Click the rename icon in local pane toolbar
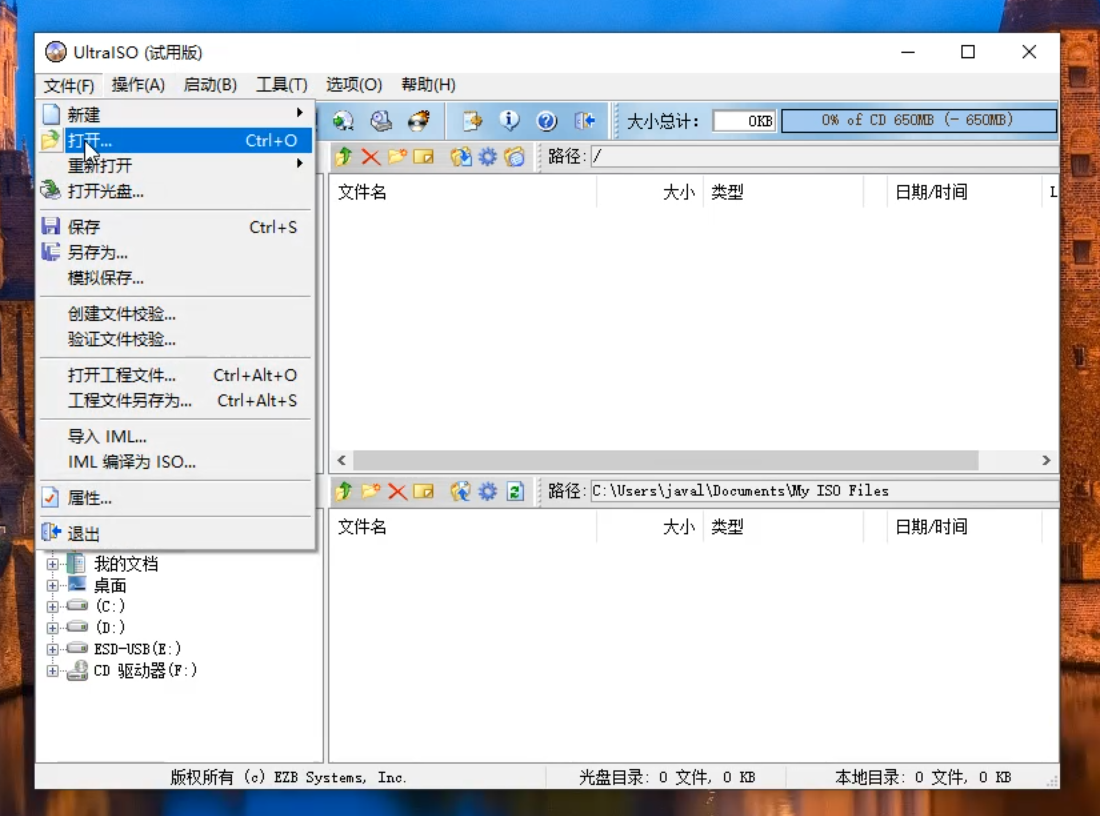This screenshot has height=816, width=1100. pyautogui.click(x=424, y=491)
